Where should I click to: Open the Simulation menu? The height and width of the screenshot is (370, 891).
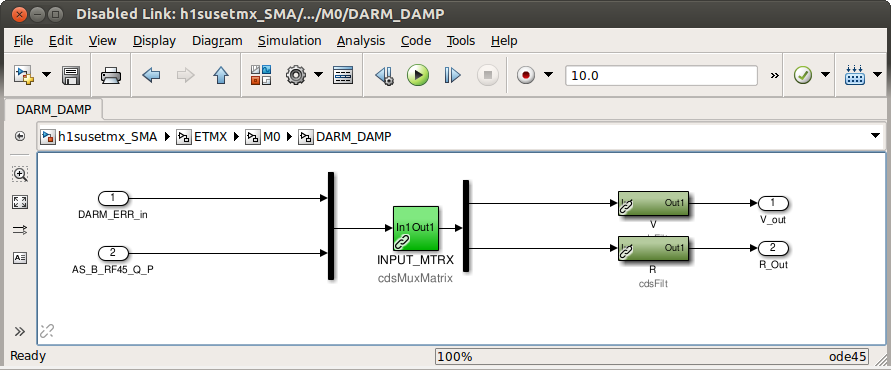[289, 41]
